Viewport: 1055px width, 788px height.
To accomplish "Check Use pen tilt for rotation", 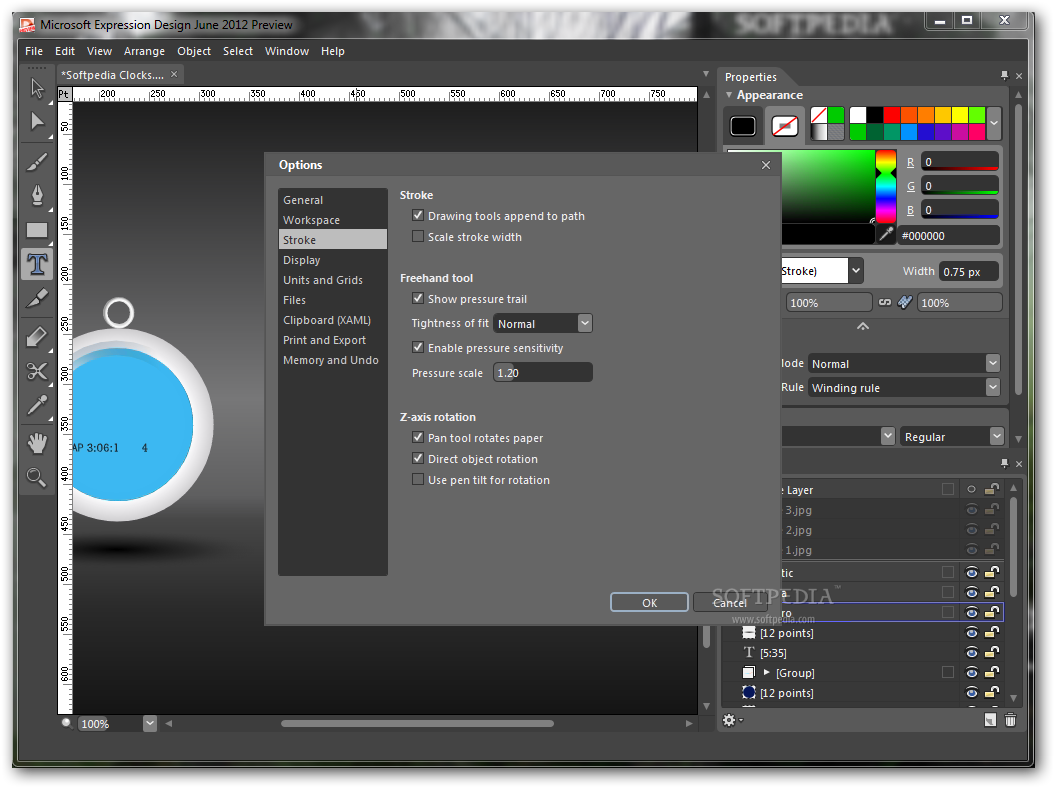I will coord(418,479).
